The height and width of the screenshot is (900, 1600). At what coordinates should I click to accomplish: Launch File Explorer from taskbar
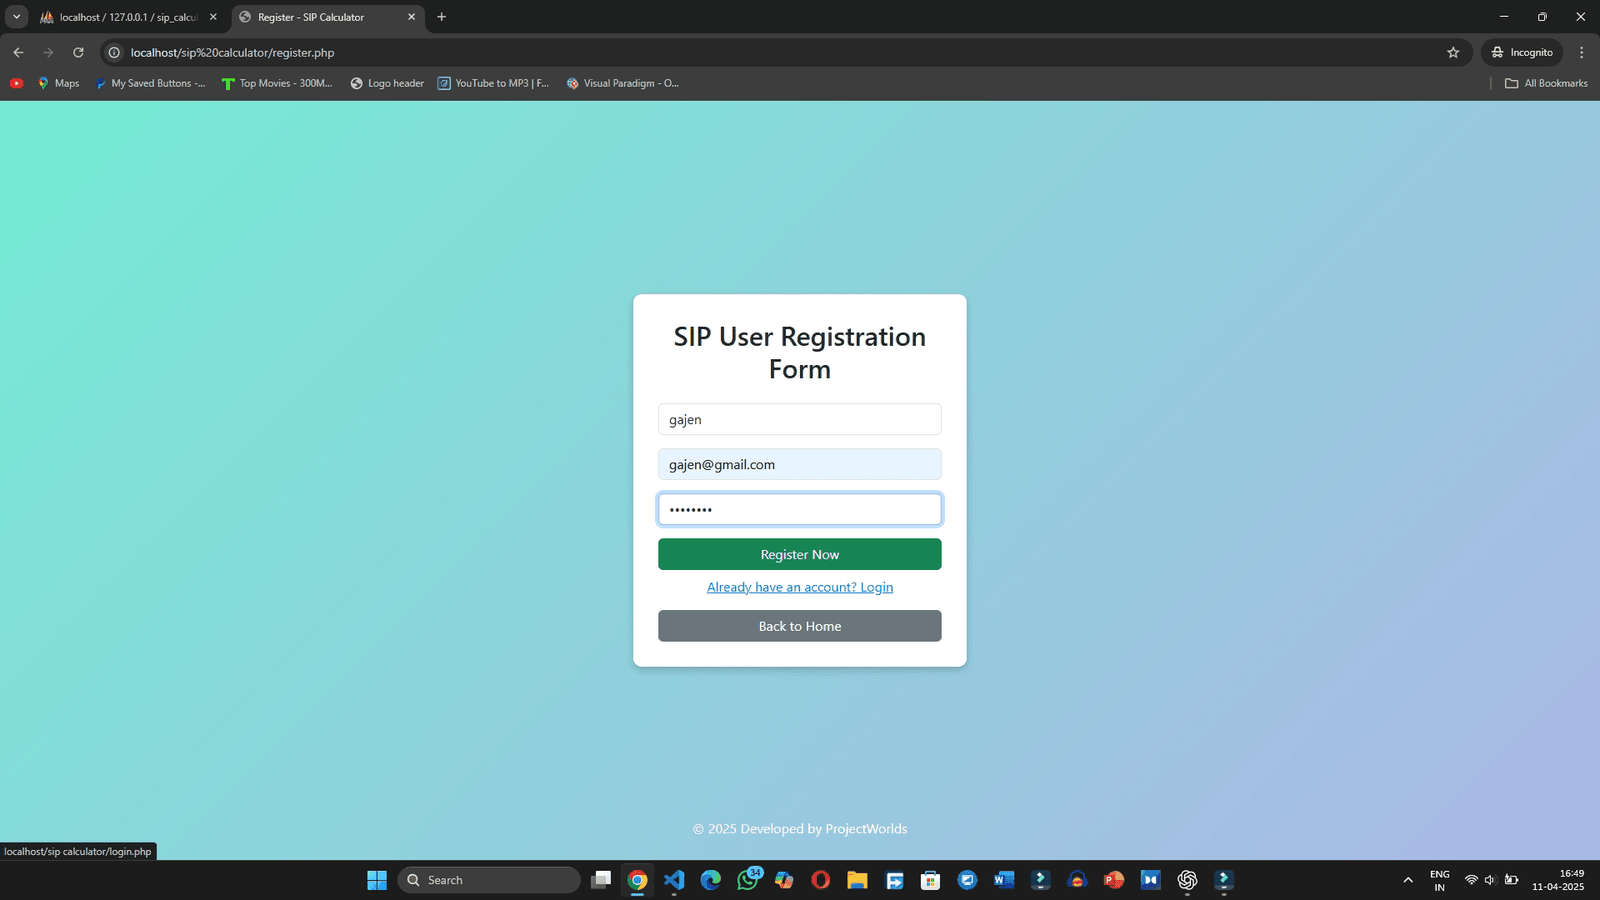857,880
